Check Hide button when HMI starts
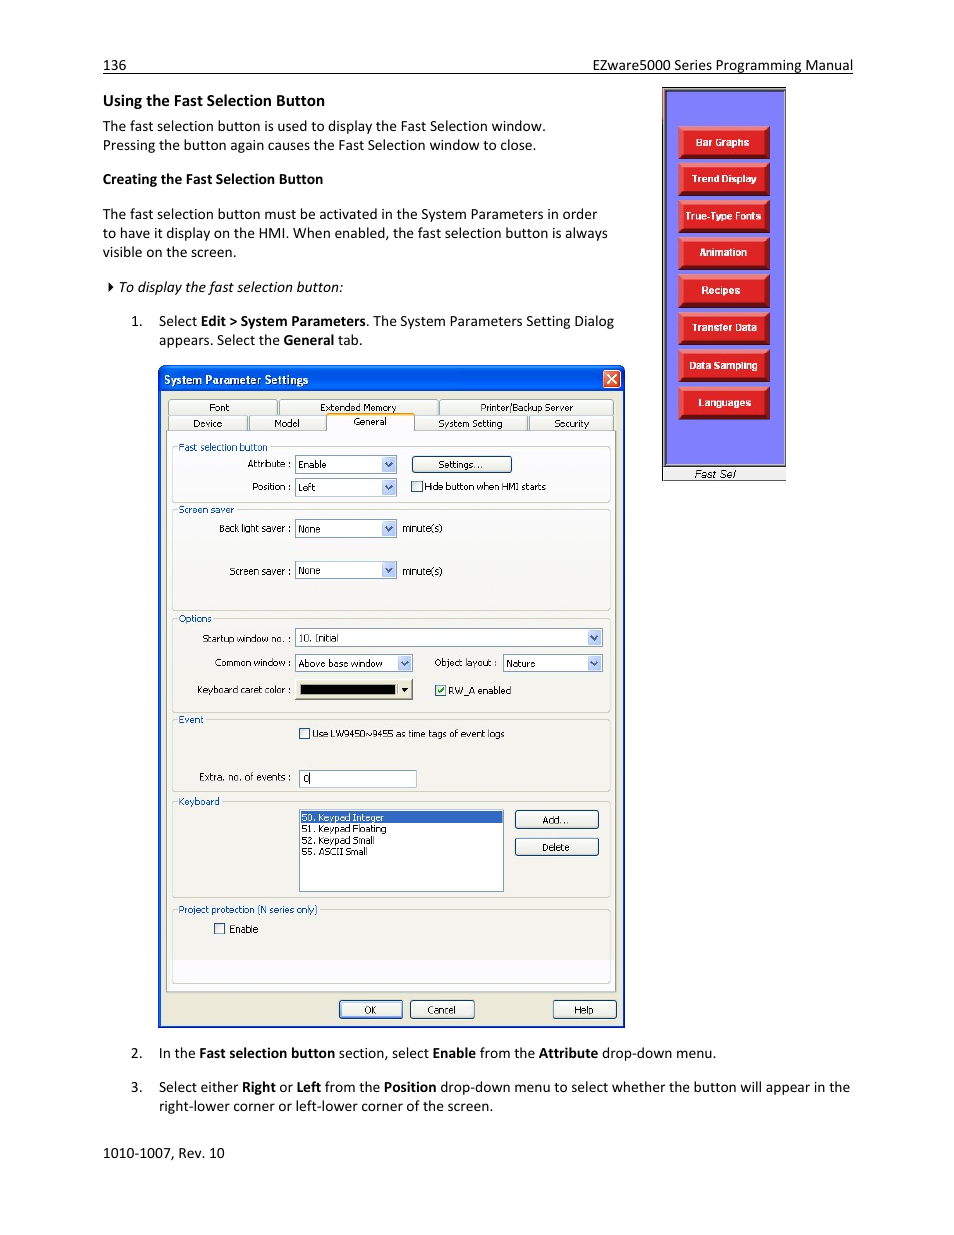 click(417, 487)
